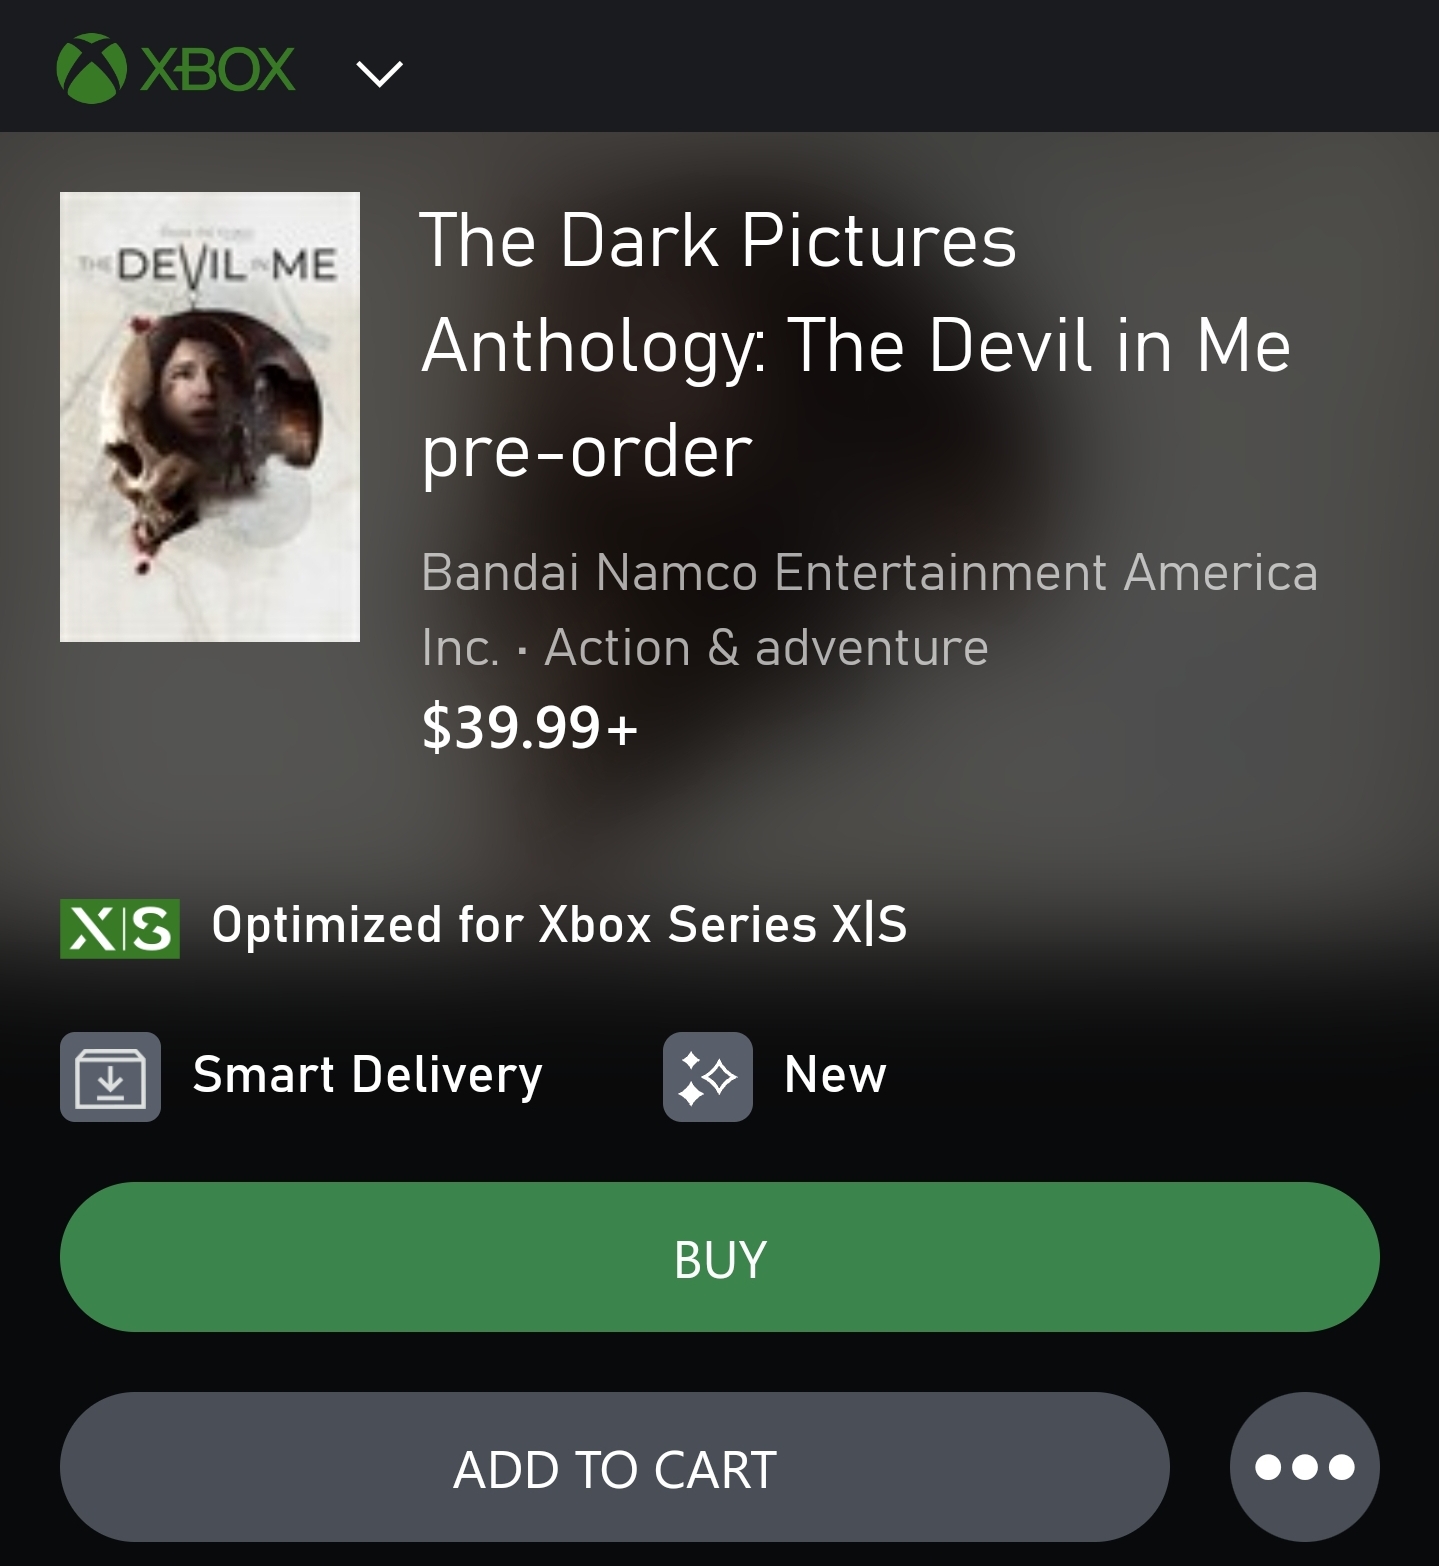The height and width of the screenshot is (1566, 1439).
Task: Click the Devil in Me logo on cover
Action: point(210,265)
